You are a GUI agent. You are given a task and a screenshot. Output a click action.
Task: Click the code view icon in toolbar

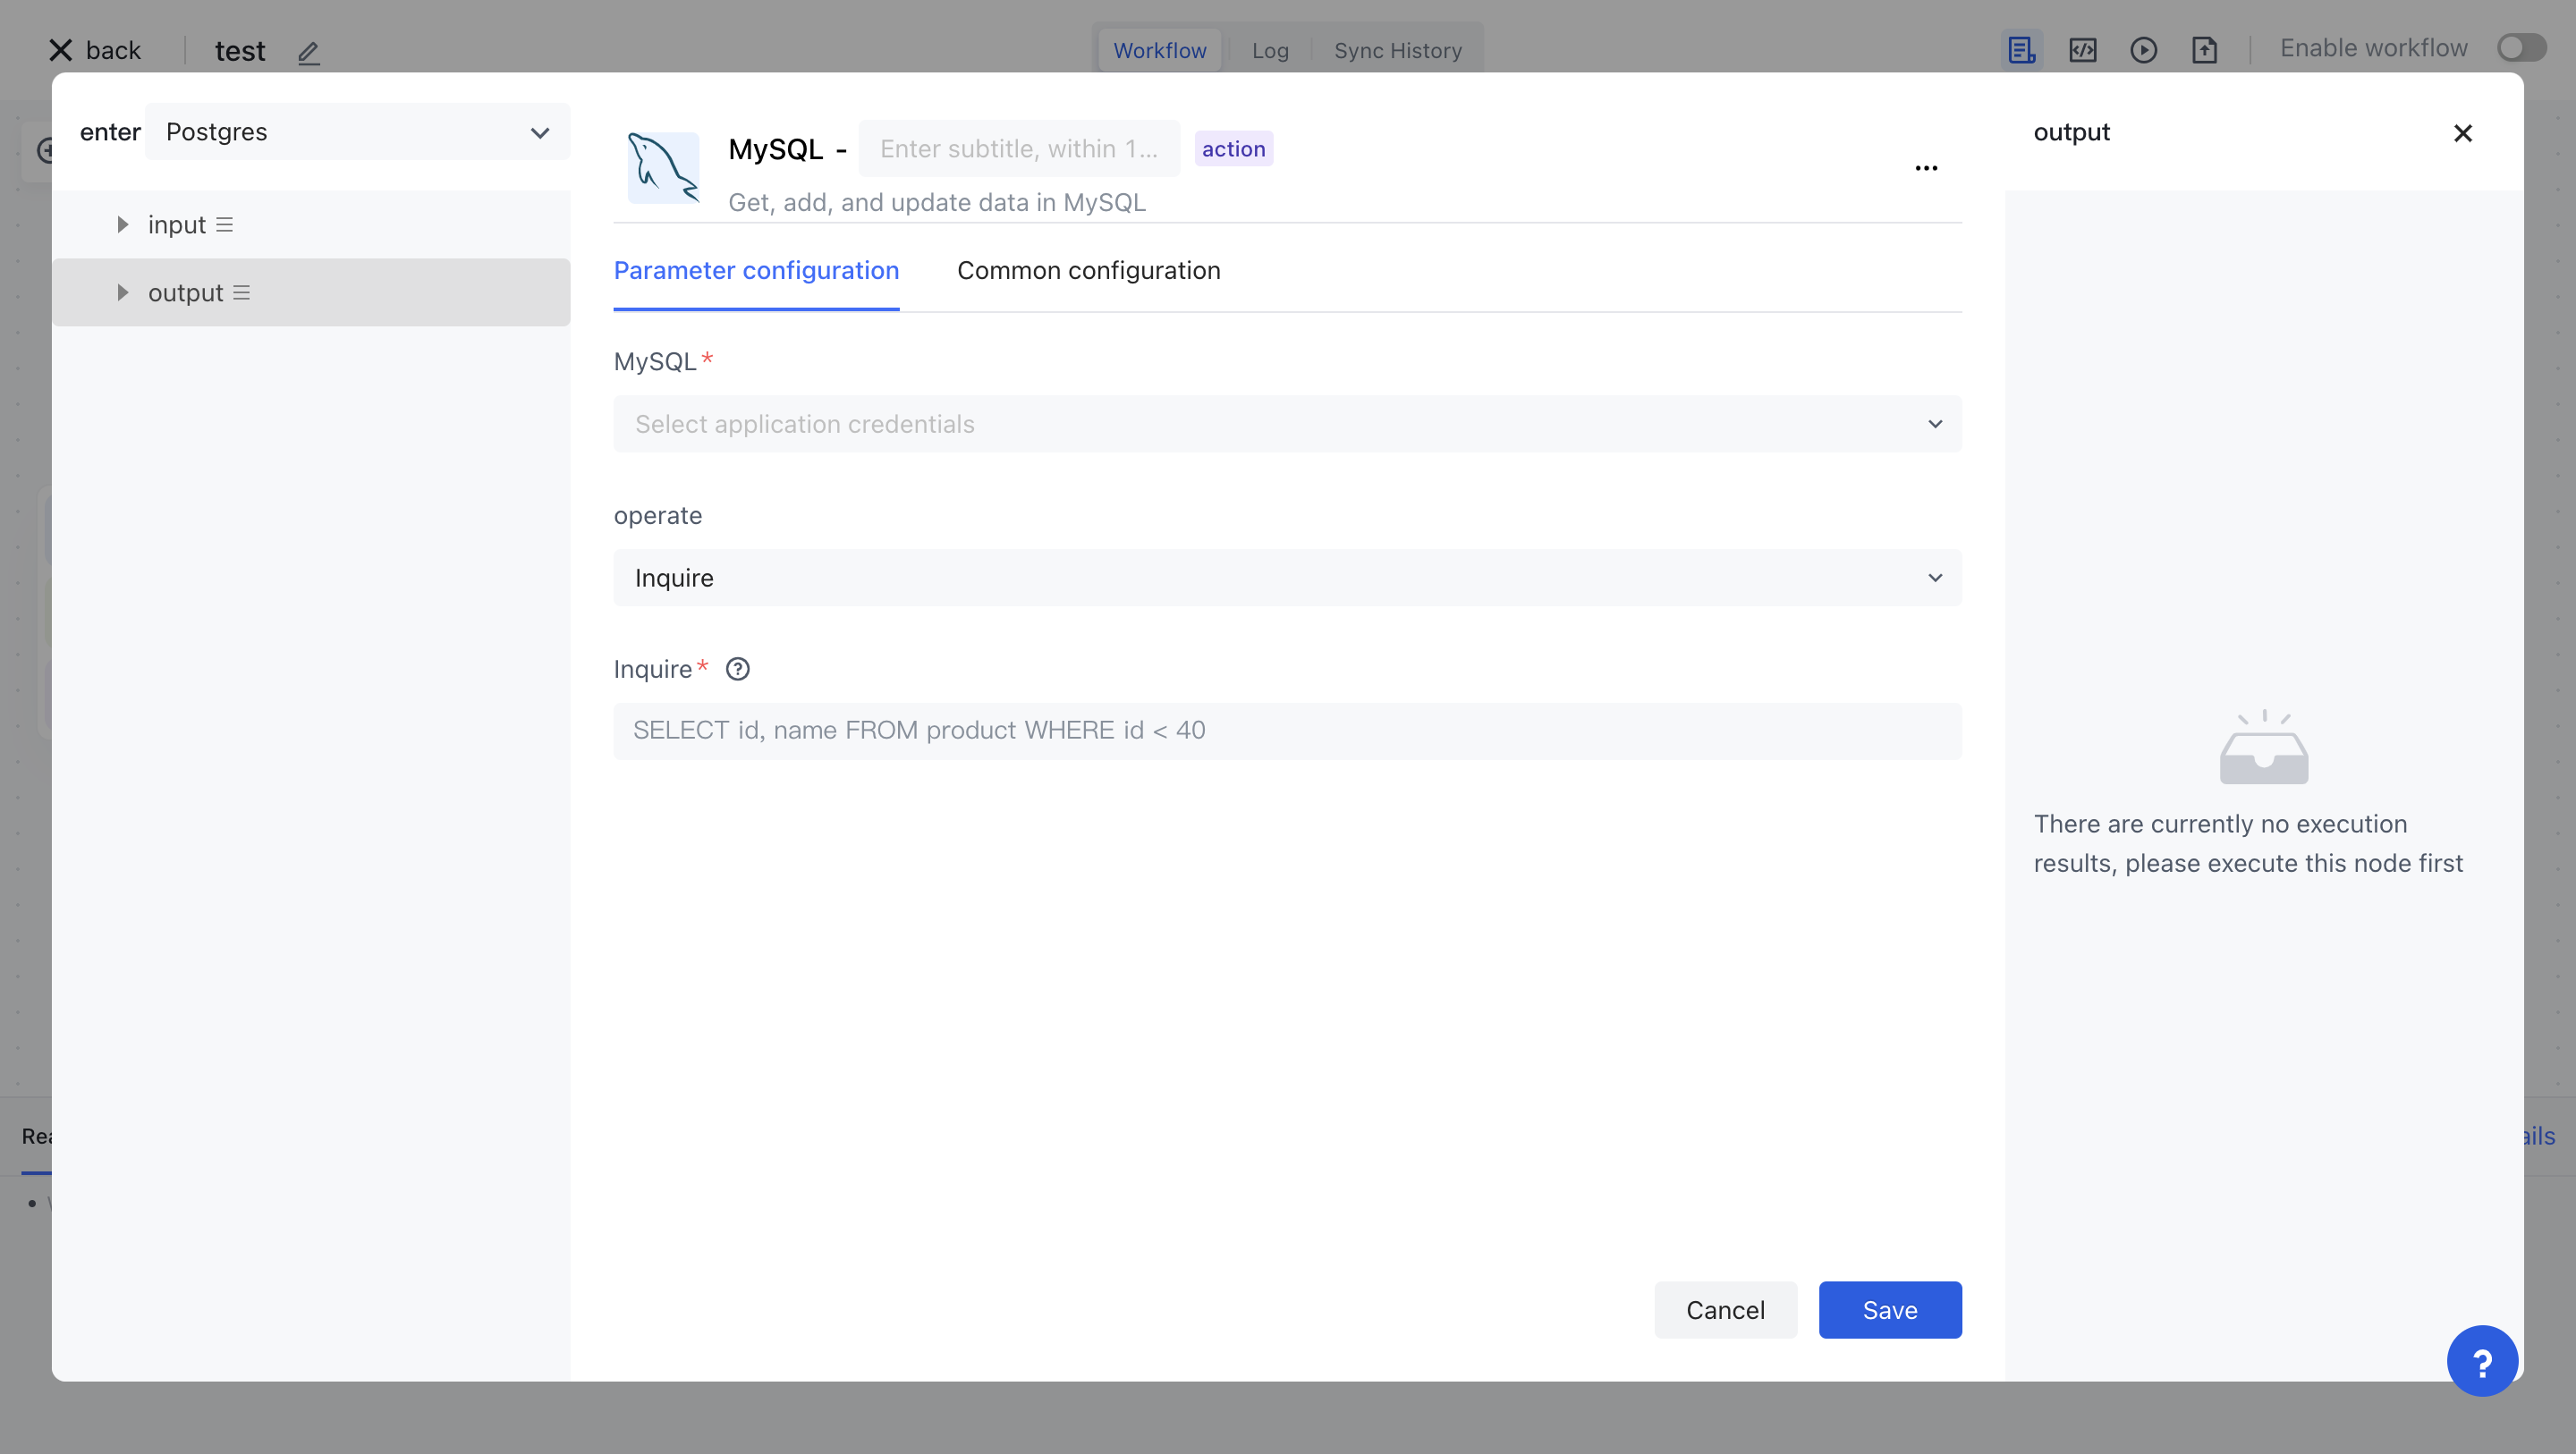(x=2082, y=50)
